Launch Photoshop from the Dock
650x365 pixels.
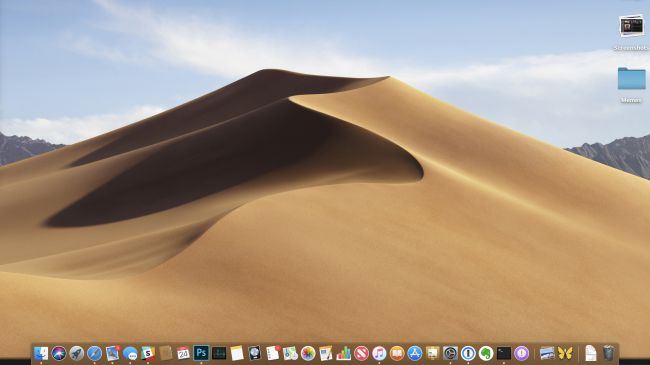(201, 353)
